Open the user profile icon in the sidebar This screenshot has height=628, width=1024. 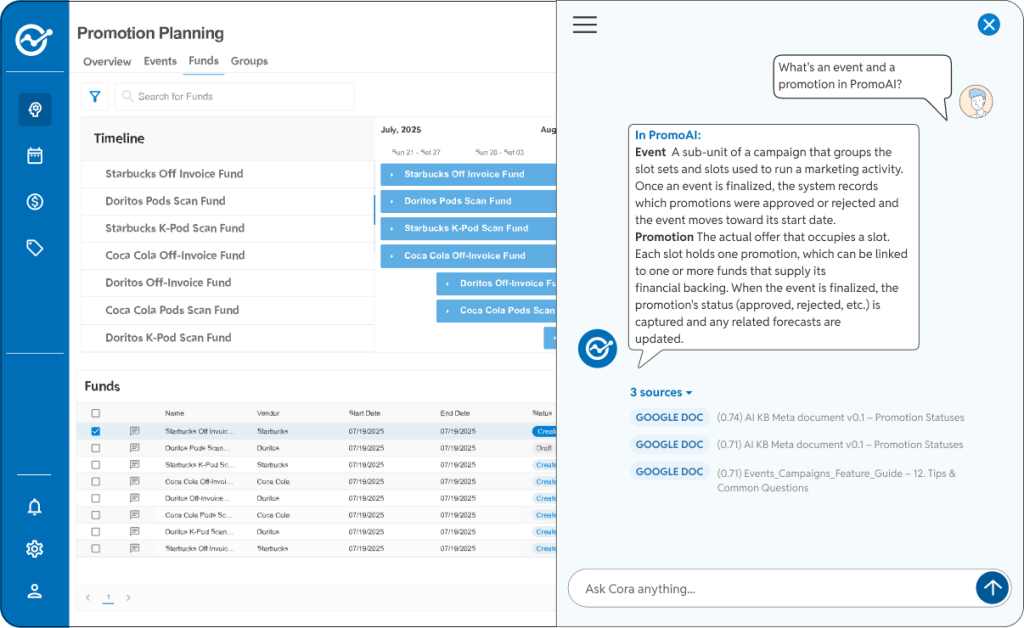coord(35,591)
